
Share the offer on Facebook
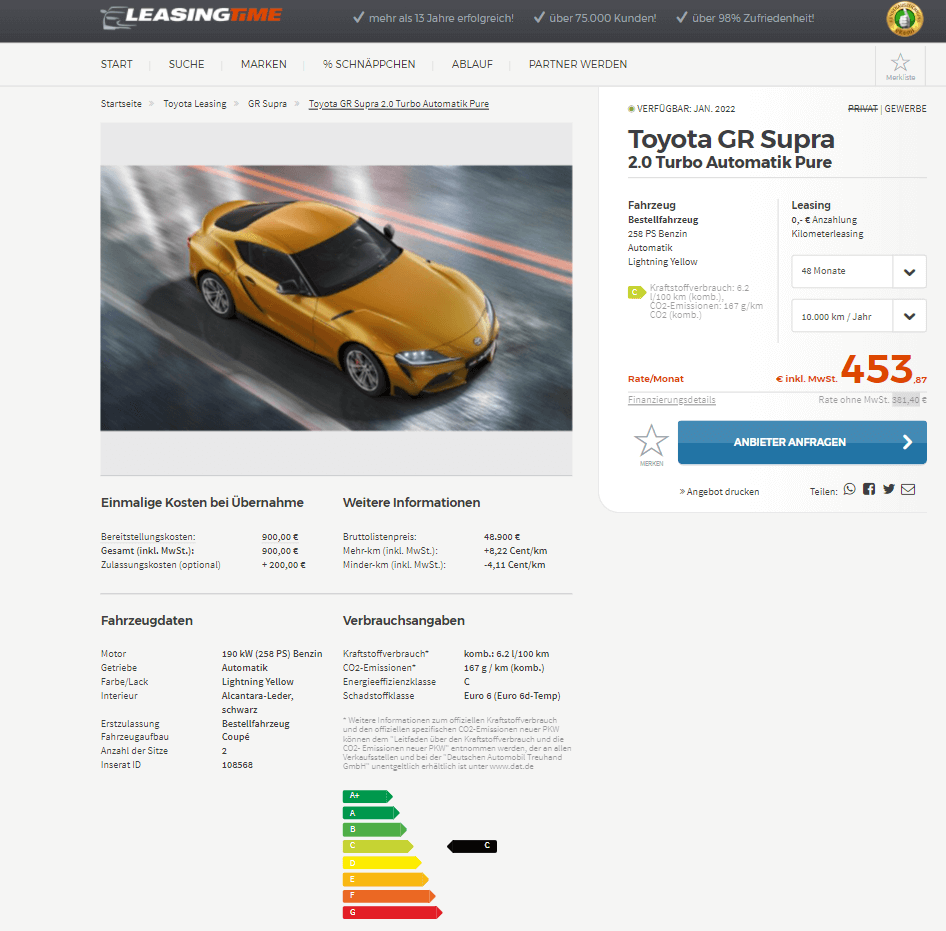pyautogui.click(x=869, y=489)
